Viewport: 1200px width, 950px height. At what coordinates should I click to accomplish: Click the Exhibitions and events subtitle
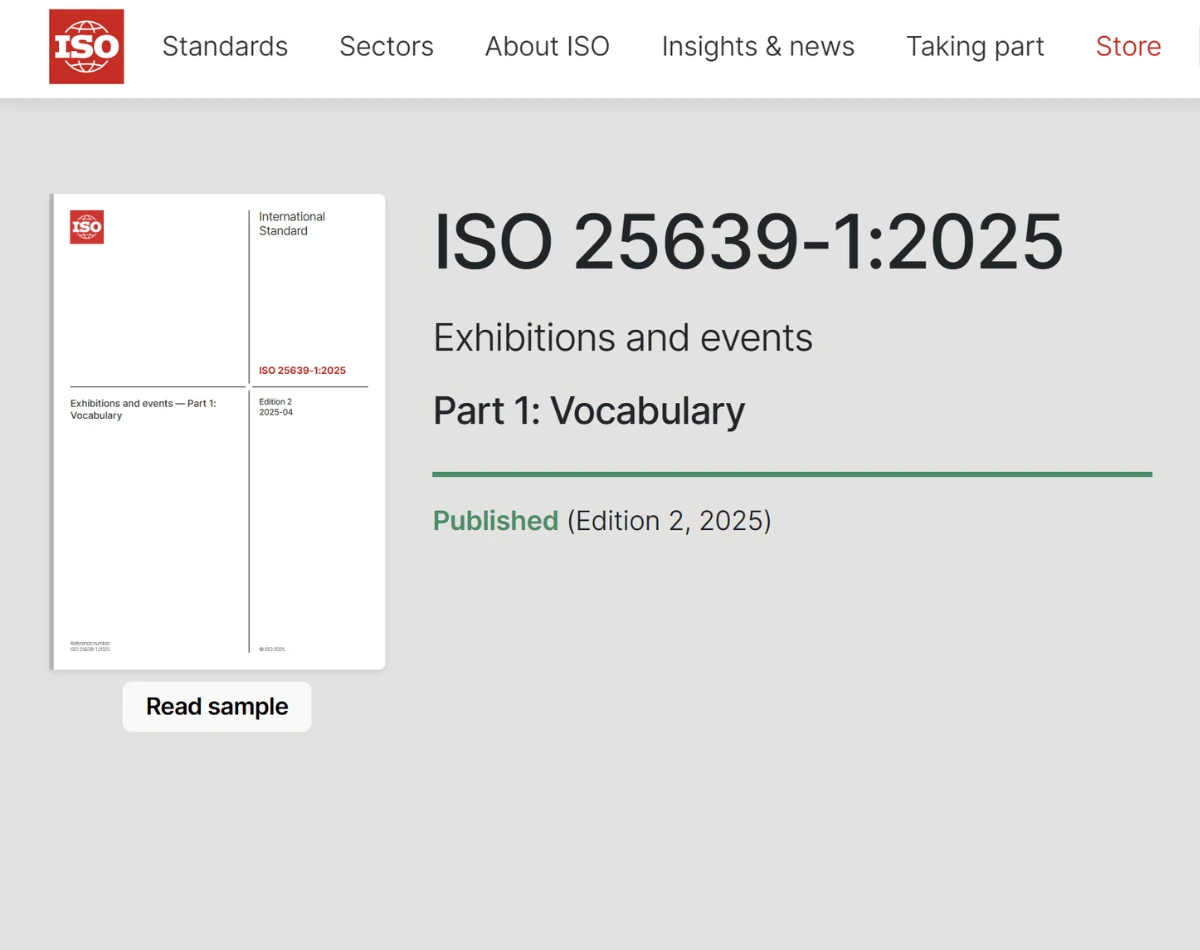tap(623, 338)
